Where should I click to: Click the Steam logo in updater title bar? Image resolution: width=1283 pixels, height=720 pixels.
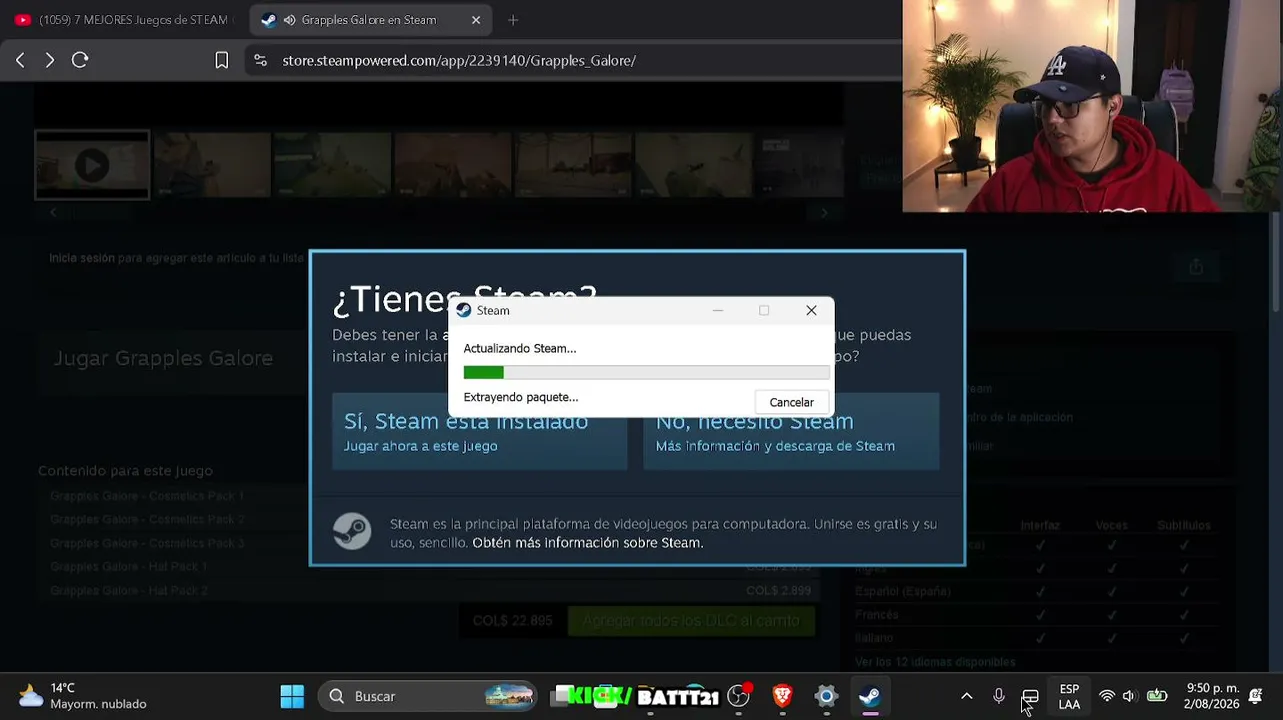[463, 310]
